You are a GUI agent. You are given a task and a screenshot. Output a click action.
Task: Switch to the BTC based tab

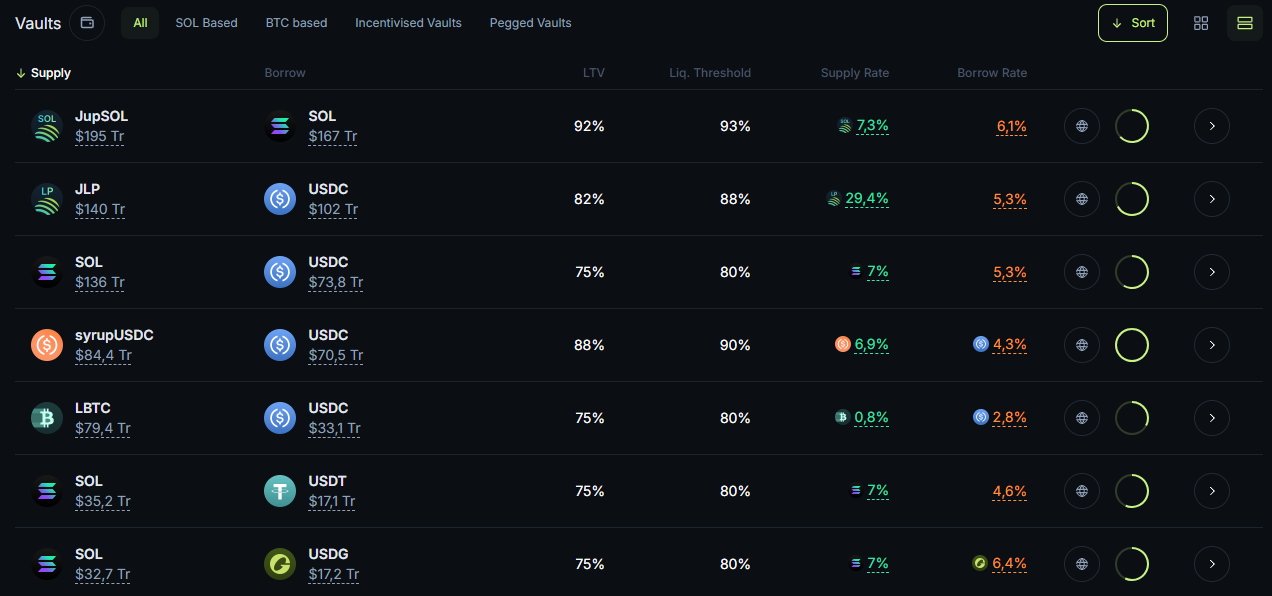pos(296,22)
